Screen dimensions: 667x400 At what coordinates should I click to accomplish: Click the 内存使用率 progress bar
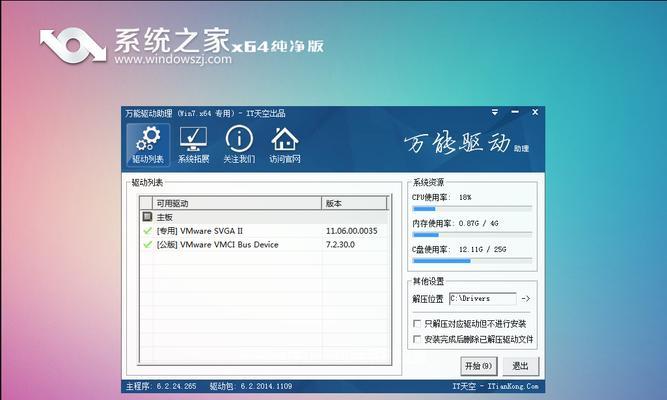(472, 234)
